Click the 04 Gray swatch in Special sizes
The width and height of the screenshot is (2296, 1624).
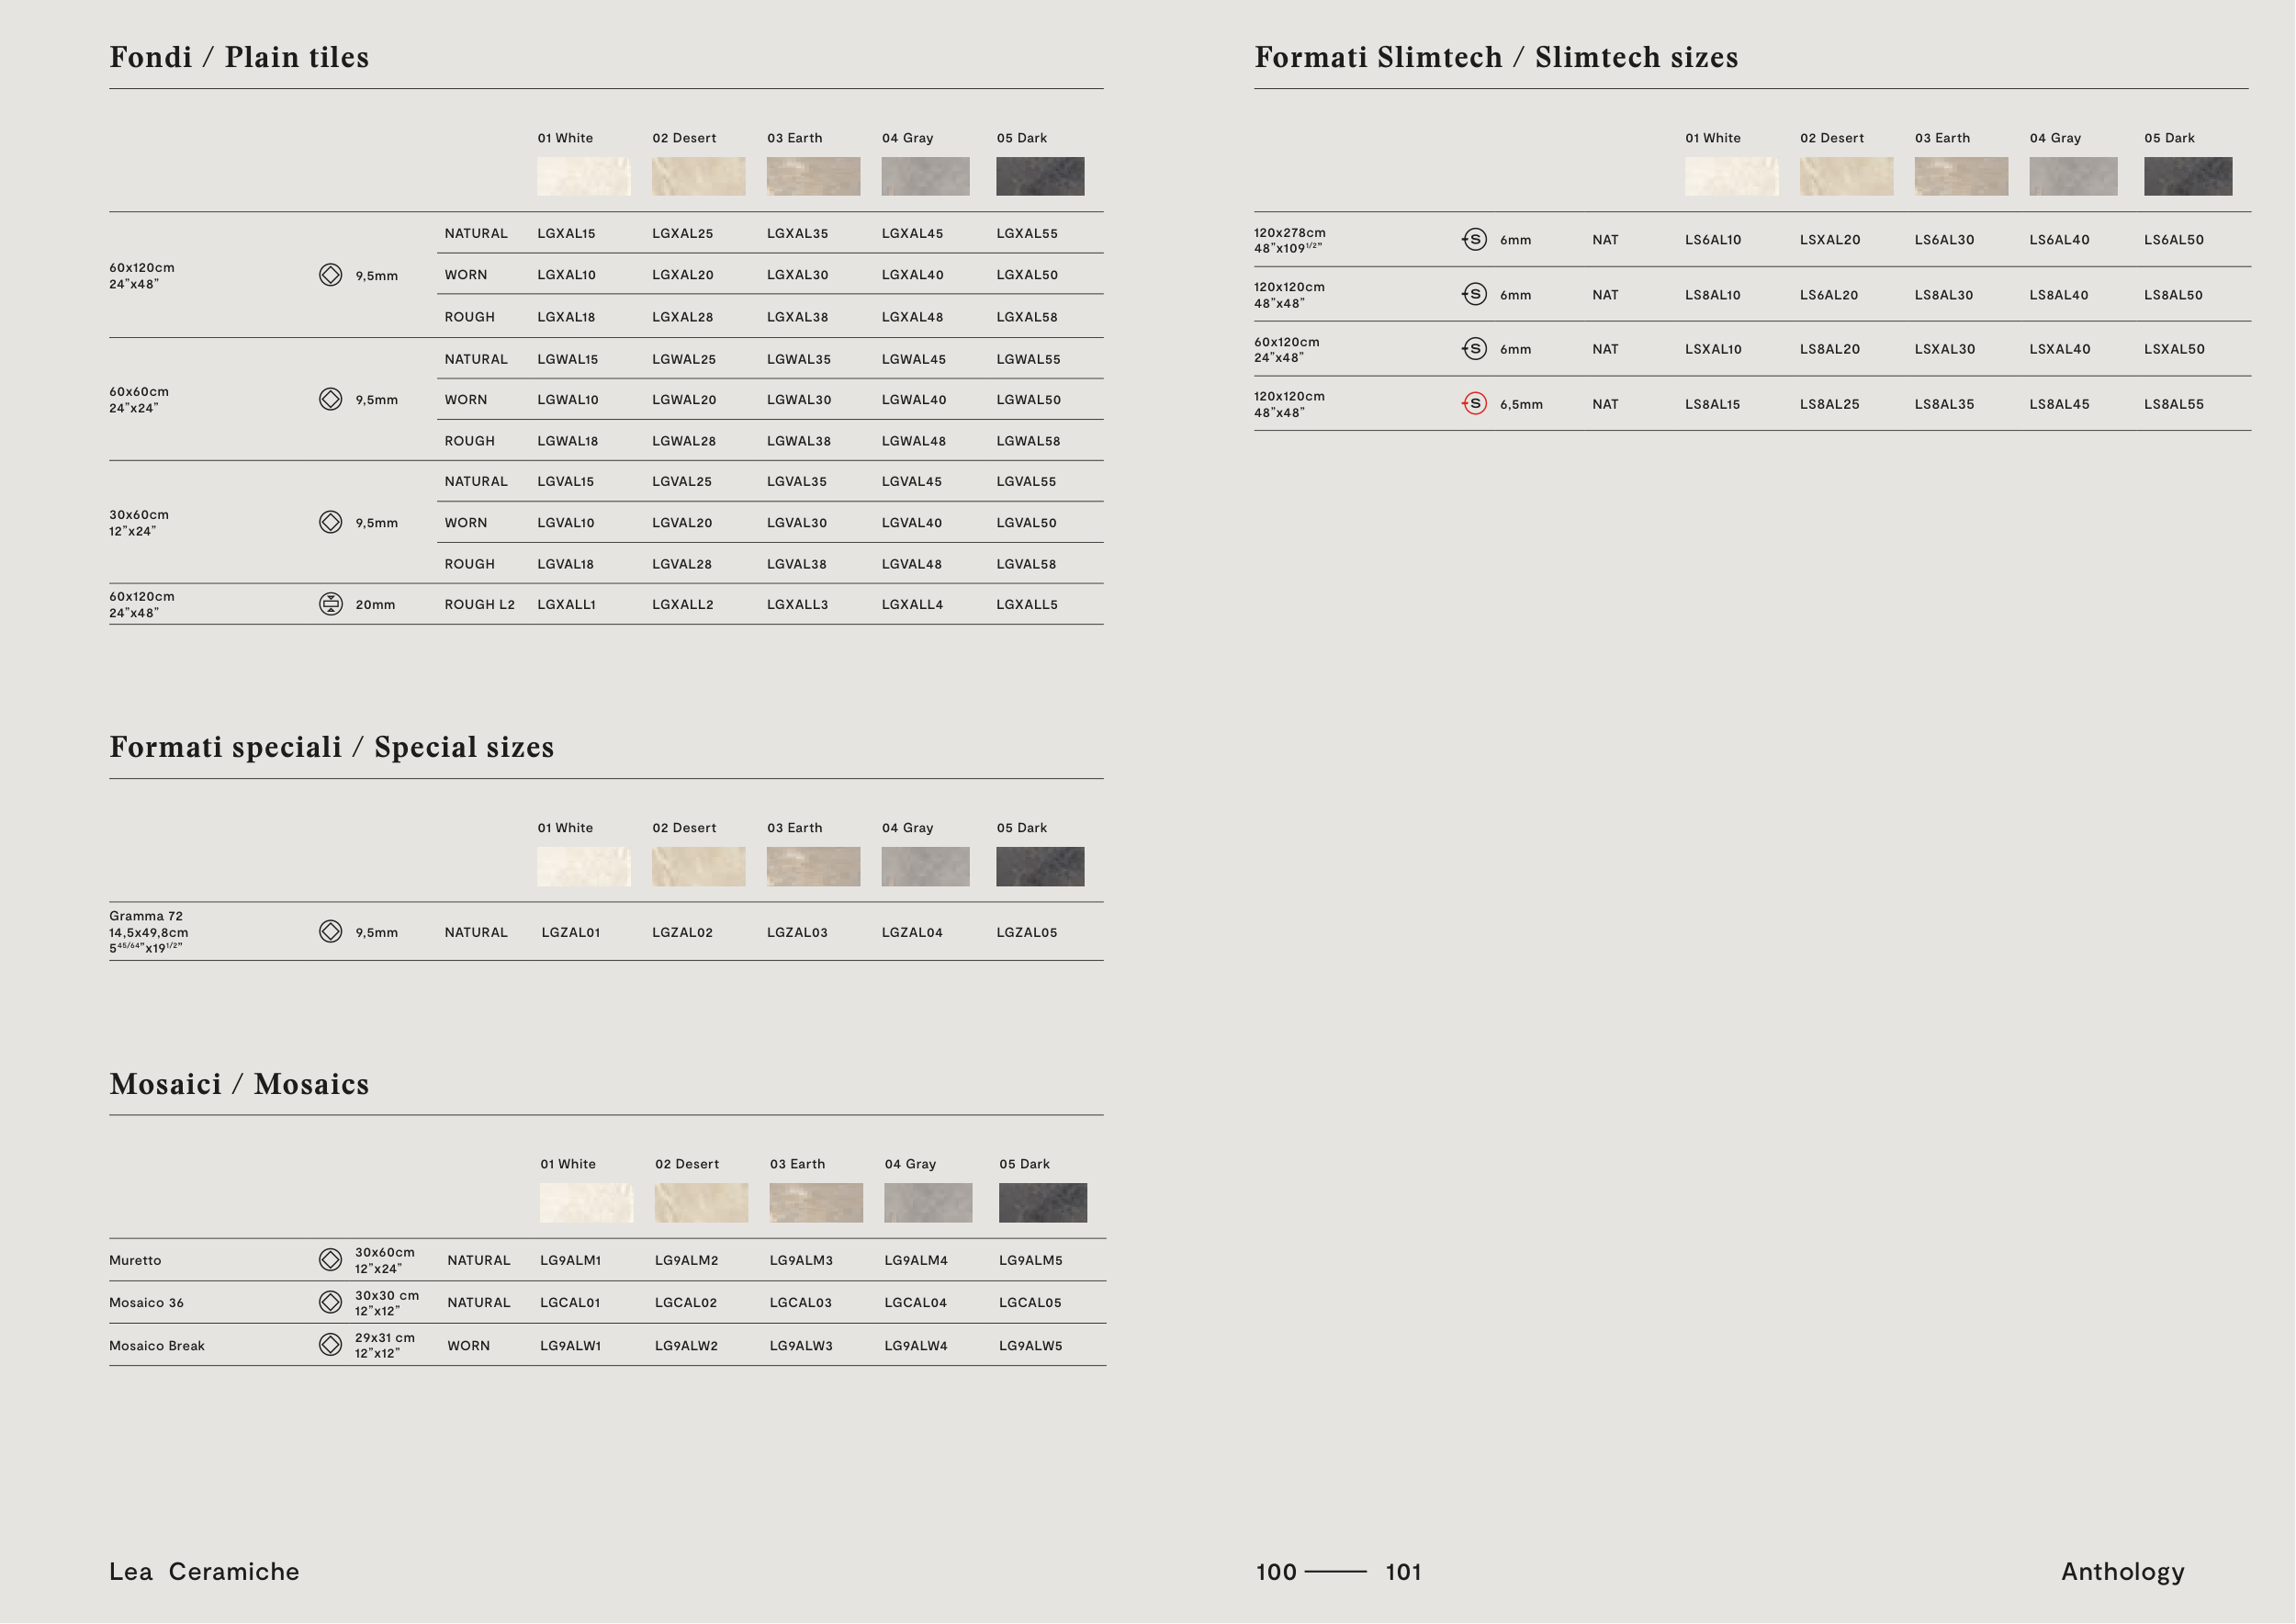[925, 866]
